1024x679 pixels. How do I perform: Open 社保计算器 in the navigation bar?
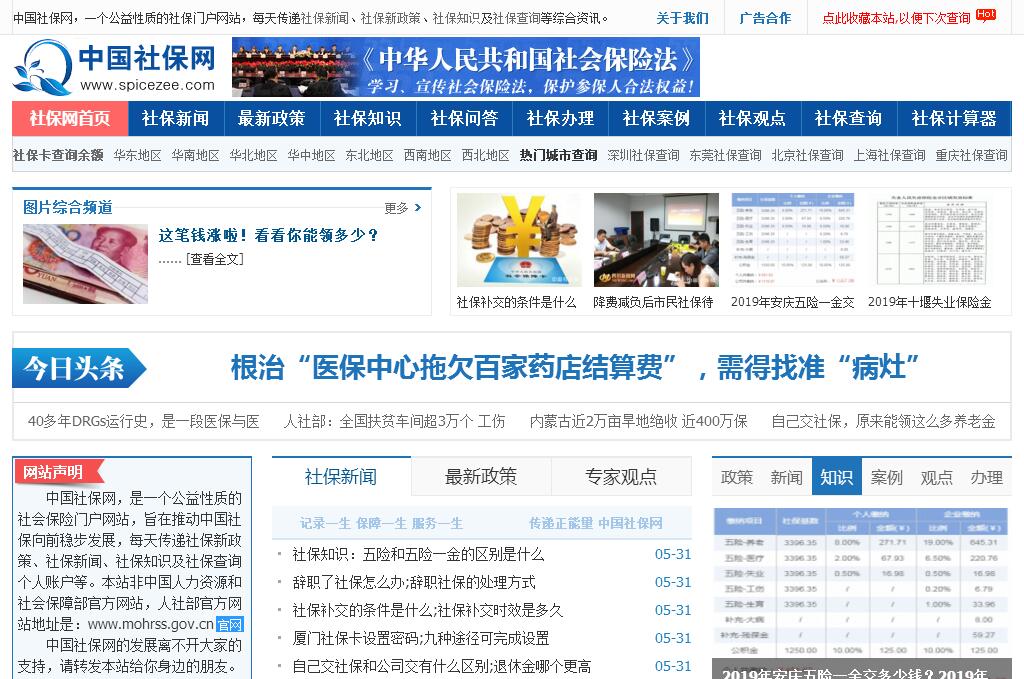[x=953, y=118]
